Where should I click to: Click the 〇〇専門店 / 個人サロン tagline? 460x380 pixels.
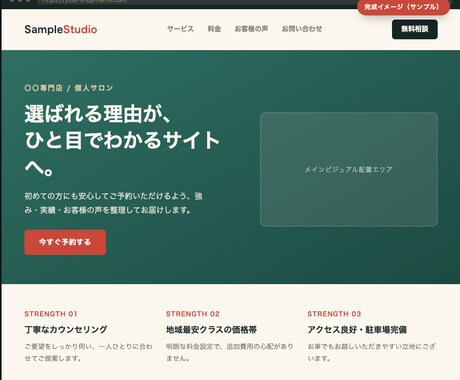[x=69, y=88]
